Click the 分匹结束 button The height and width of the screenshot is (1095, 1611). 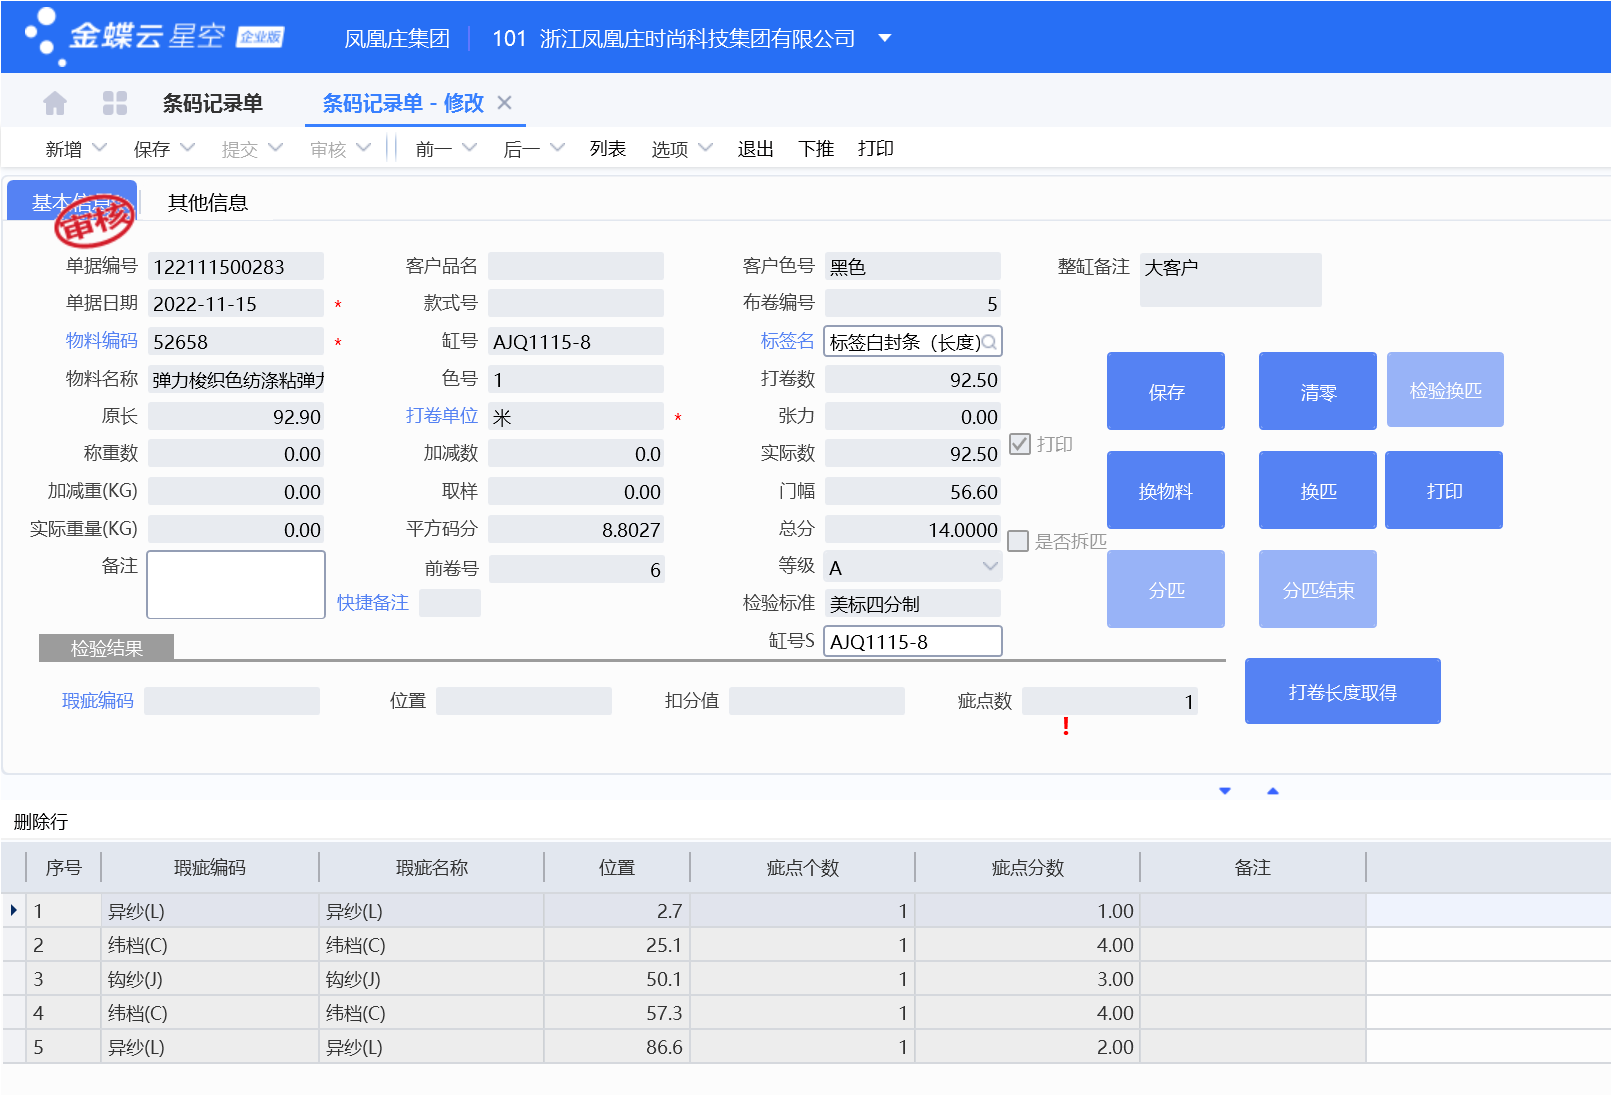(x=1318, y=589)
